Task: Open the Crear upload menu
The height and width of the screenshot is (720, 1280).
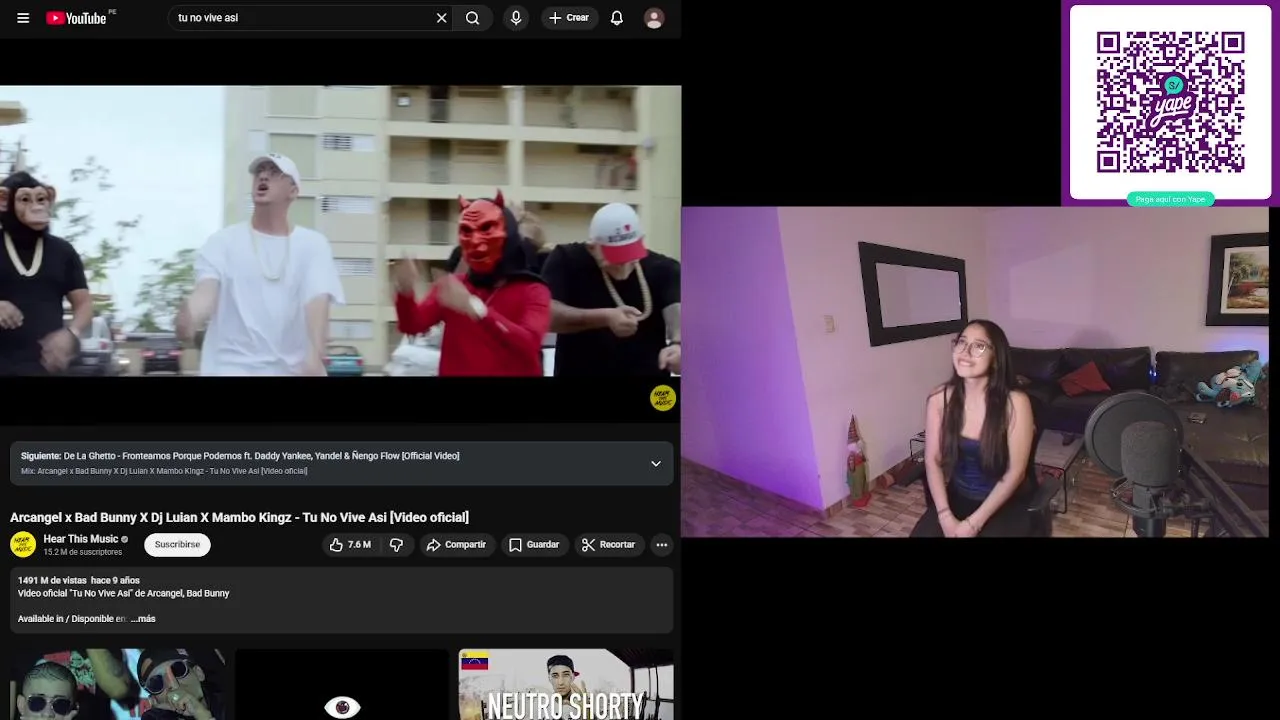Action: (570, 18)
